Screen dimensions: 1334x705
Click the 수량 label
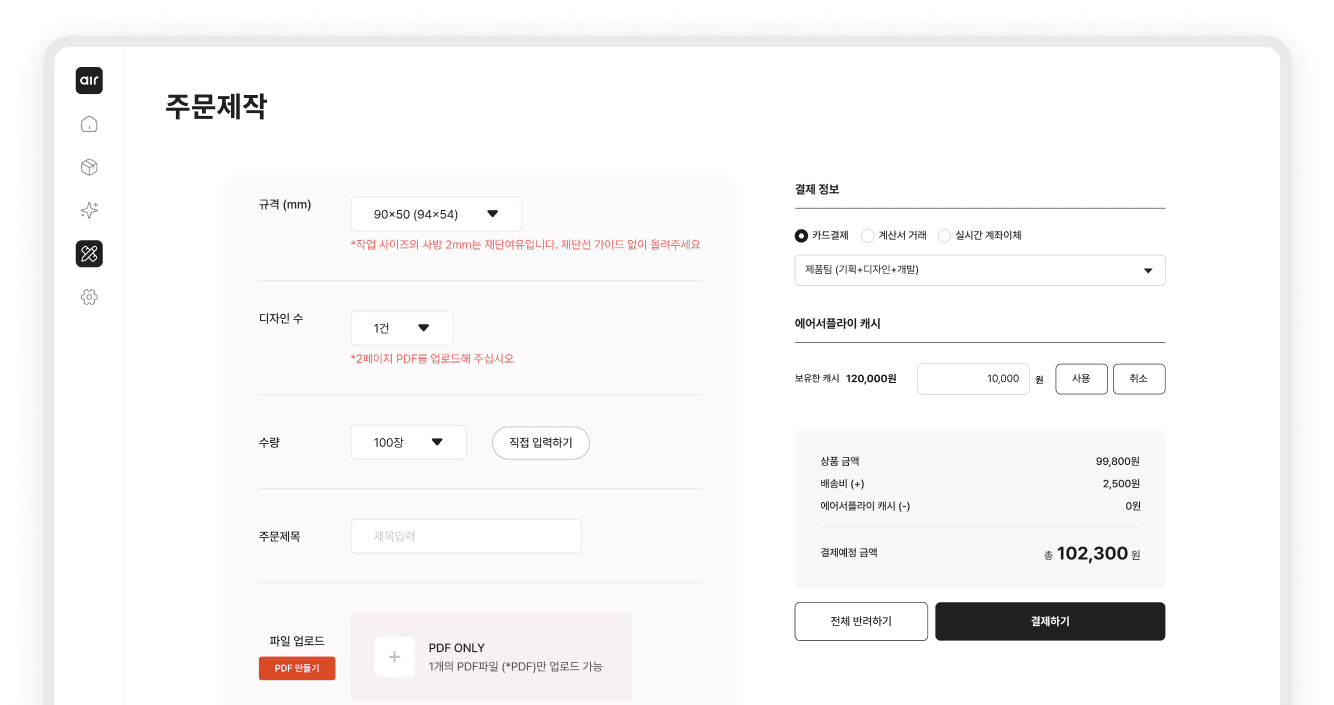(269, 442)
